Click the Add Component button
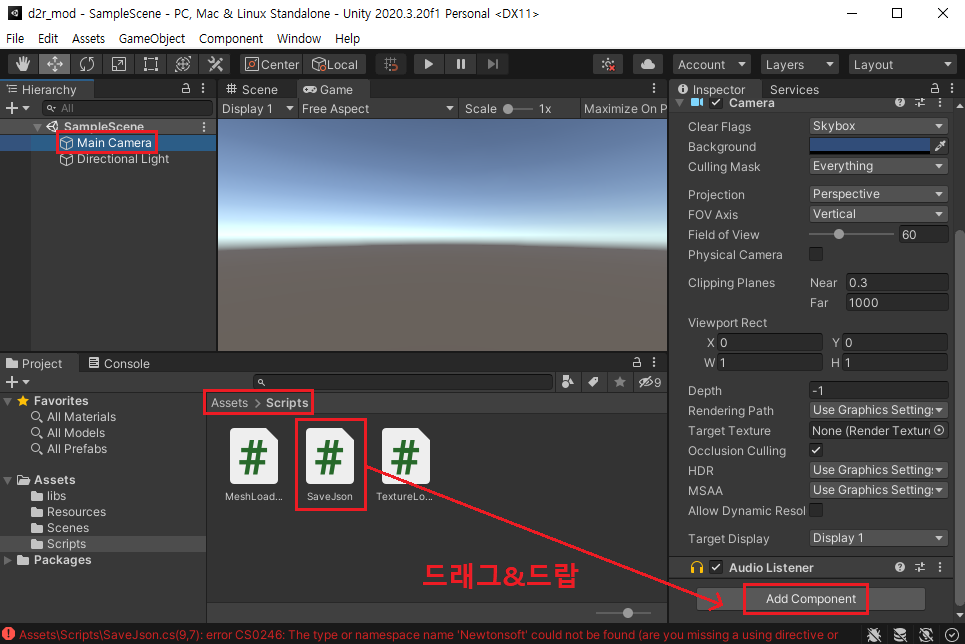This screenshot has height=644, width=965. point(811,598)
